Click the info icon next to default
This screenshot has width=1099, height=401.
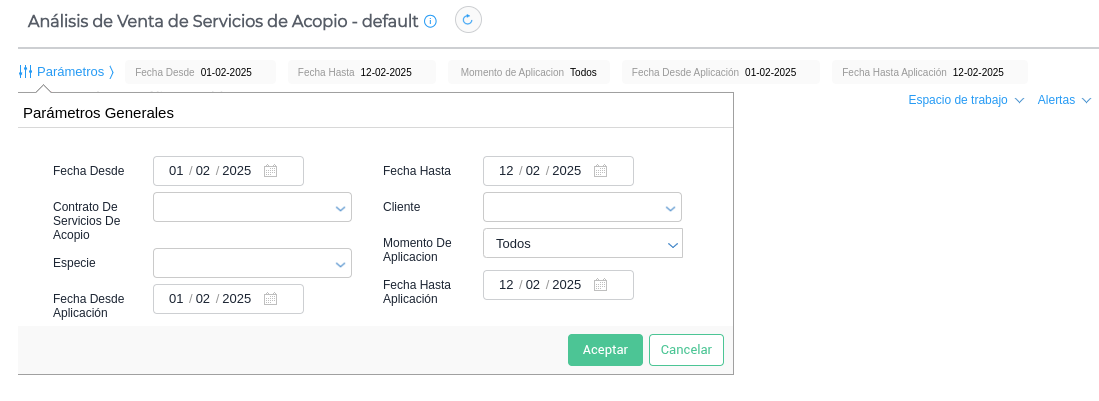click(431, 21)
